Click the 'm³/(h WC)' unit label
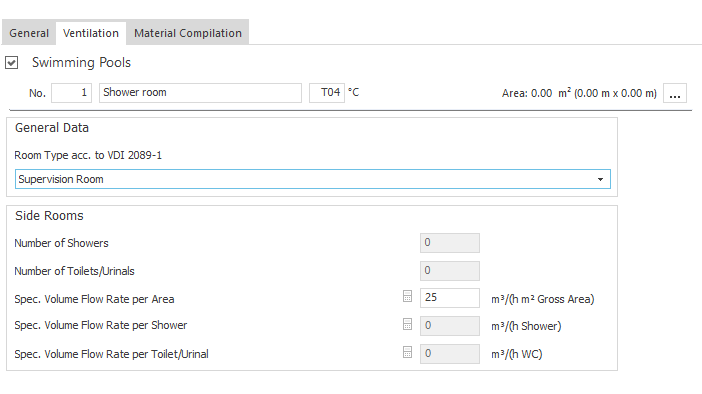The width and height of the screenshot is (702, 394). [x=517, y=354]
